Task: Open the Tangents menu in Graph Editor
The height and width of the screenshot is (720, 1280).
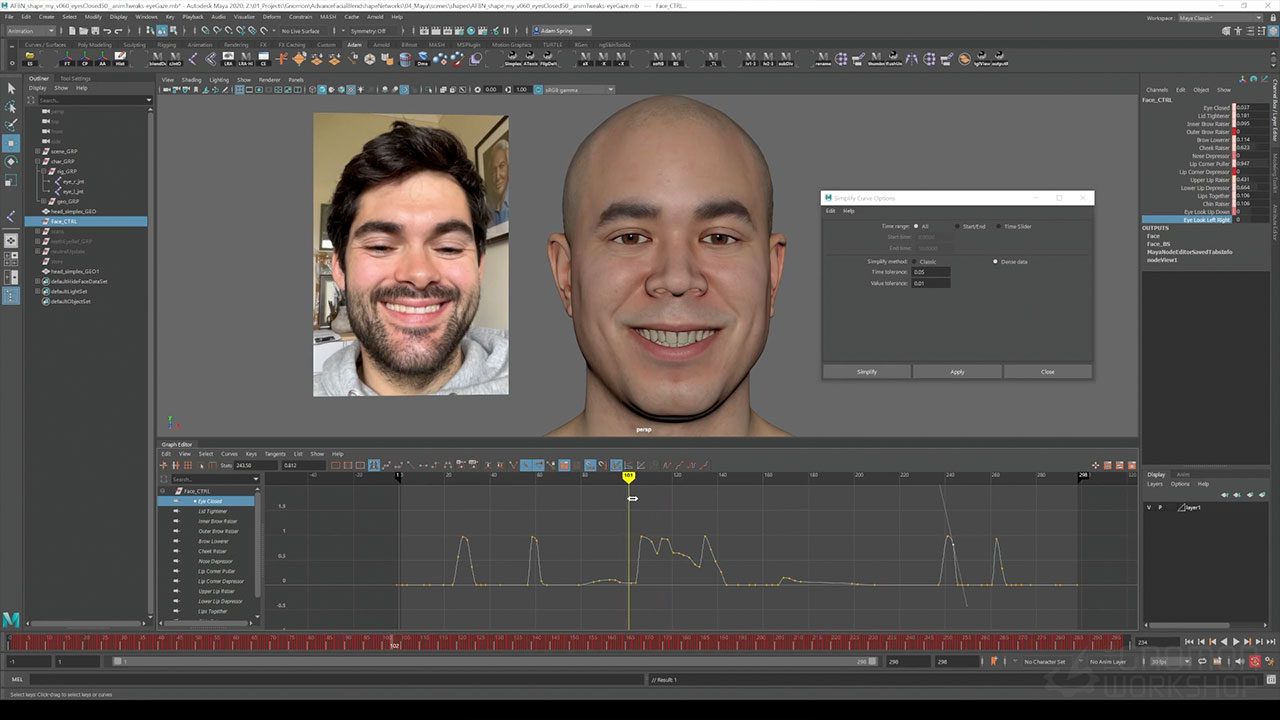Action: click(x=274, y=454)
